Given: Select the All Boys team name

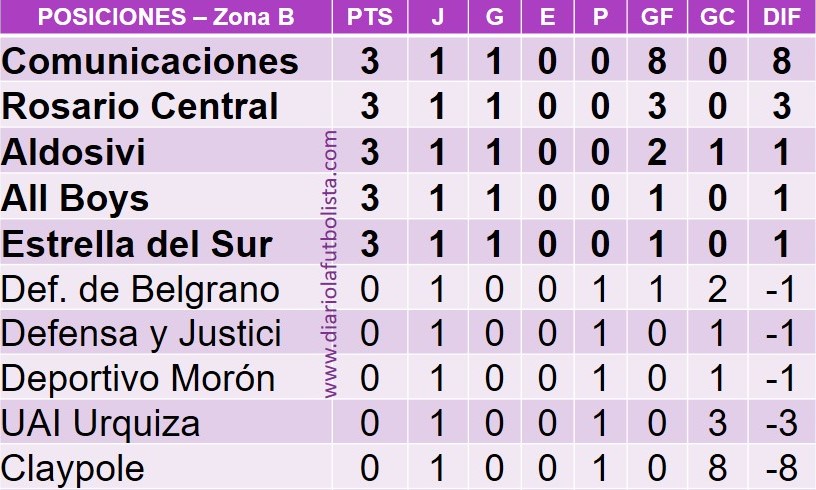Looking at the screenshot, I should coord(75,198).
